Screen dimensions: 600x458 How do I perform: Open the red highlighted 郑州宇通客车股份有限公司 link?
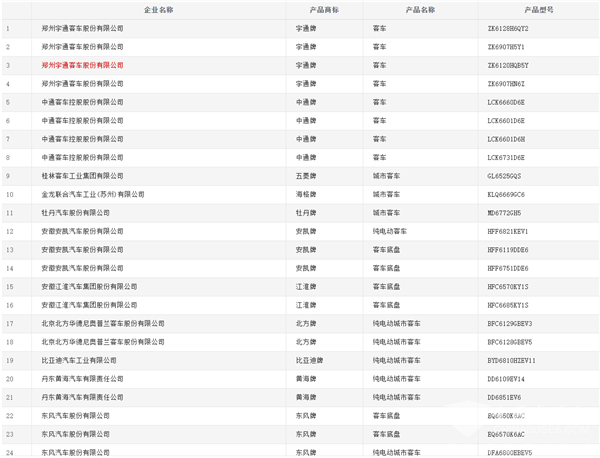coord(83,64)
